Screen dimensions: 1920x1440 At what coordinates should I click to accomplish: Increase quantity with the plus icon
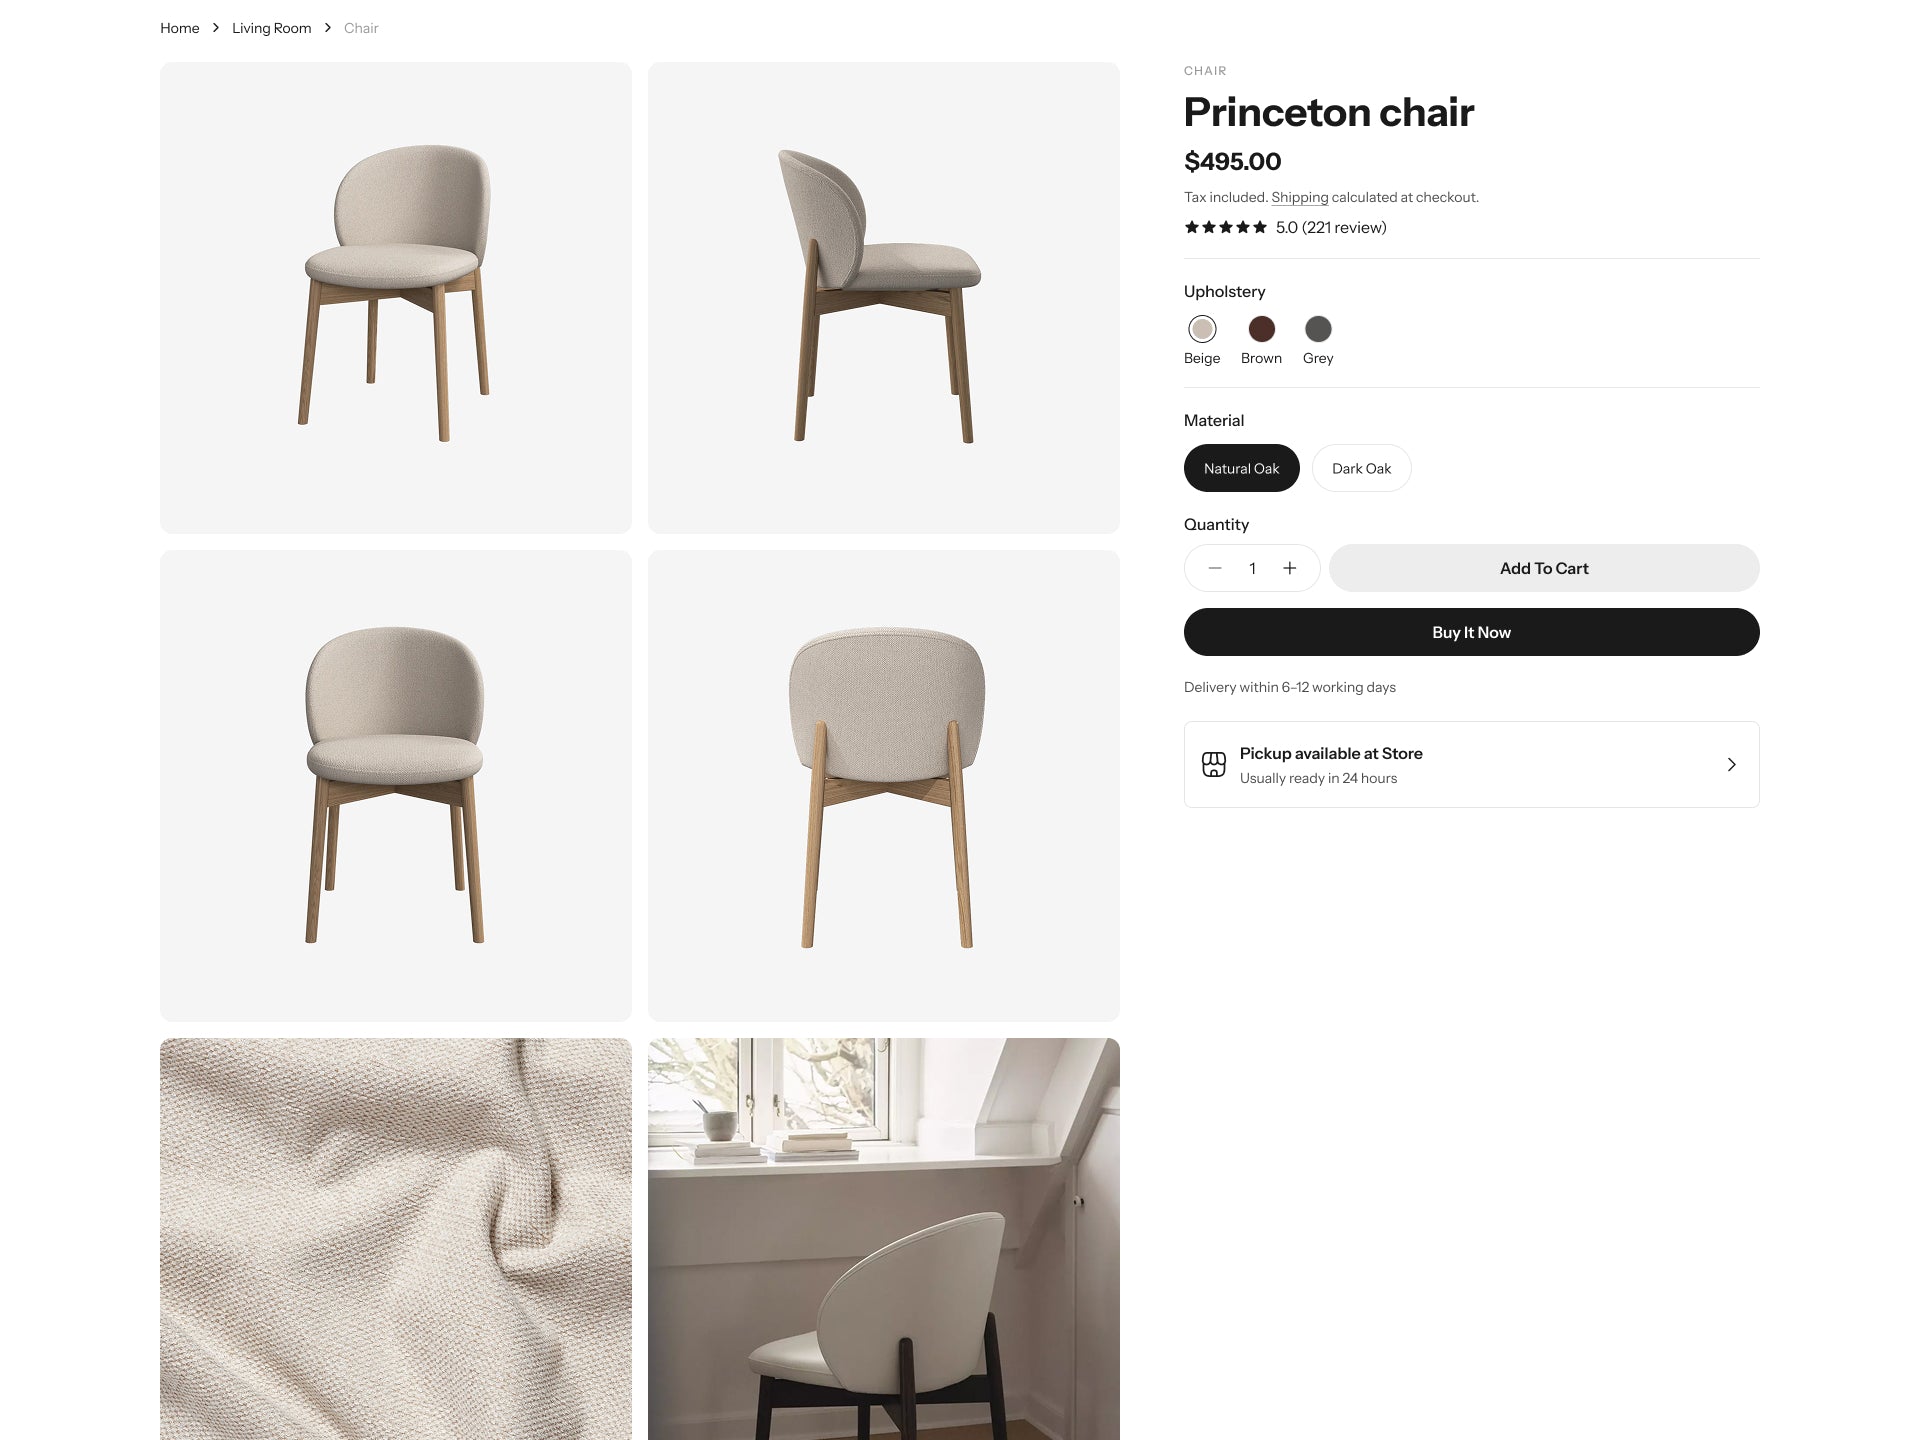[x=1290, y=568]
